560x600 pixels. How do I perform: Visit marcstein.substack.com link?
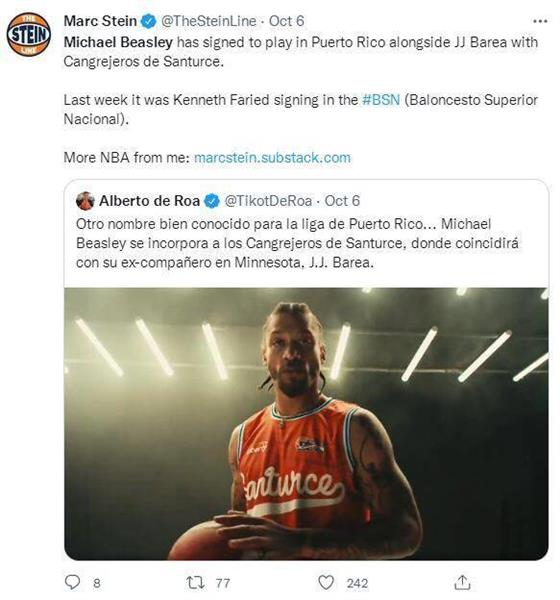click(x=272, y=158)
